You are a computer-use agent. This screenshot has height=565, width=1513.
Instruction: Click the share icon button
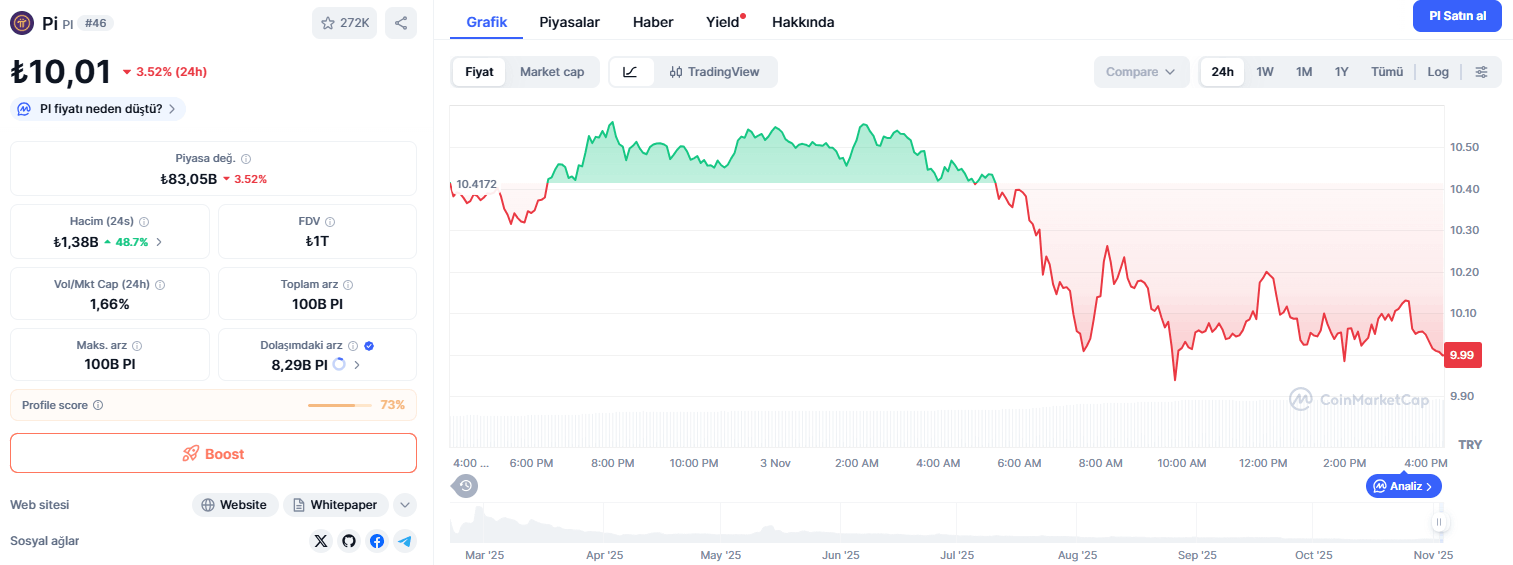401,22
